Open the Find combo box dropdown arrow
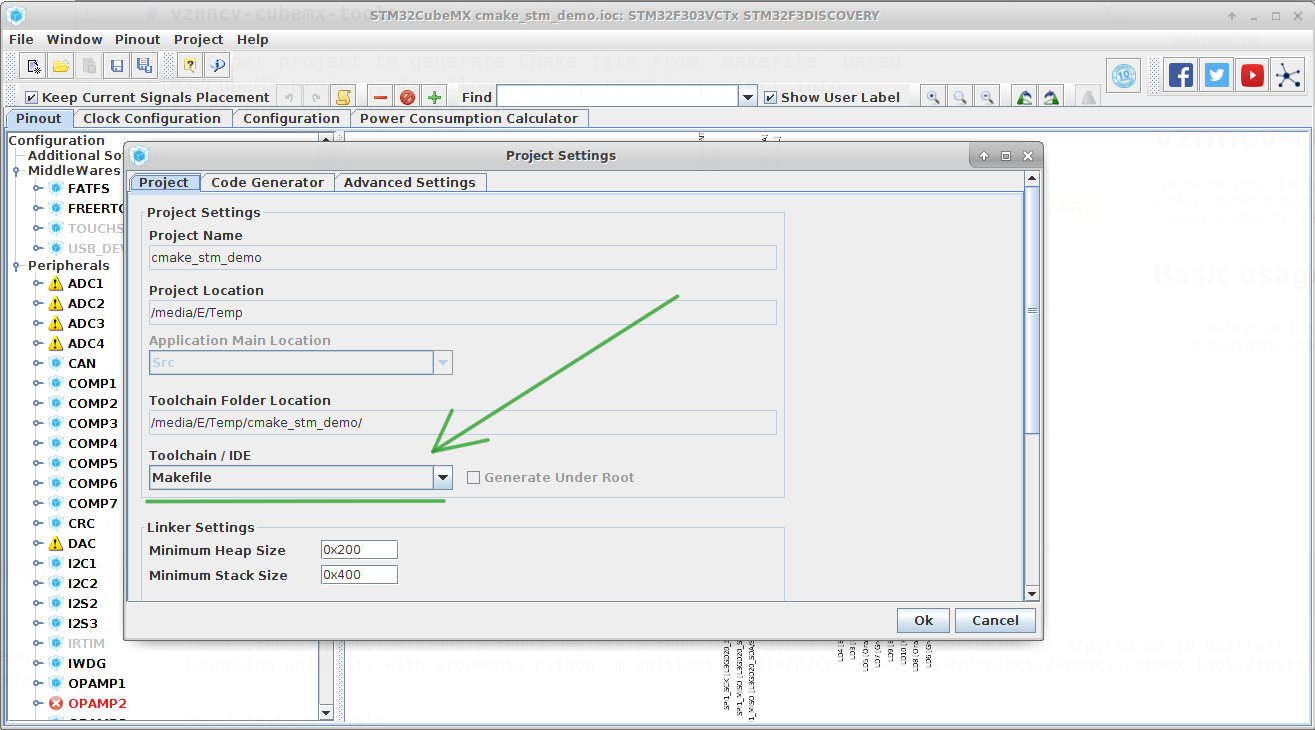1315x730 pixels. tap(747, 97)
